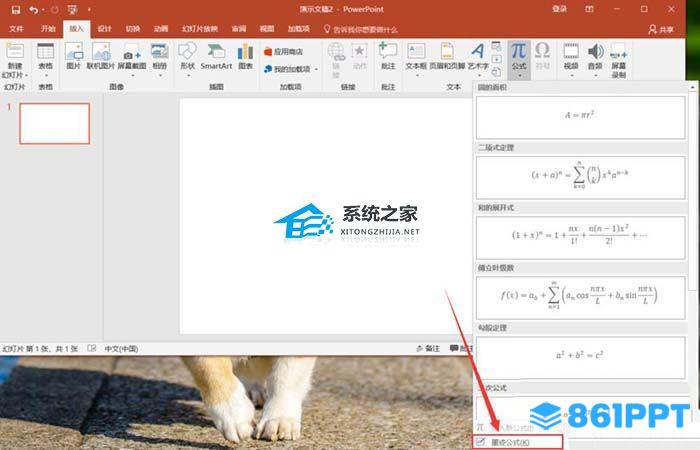Click the 公式 (Equation) pi button
Viewport: 700px width, 450px height.
pos(519,60)
